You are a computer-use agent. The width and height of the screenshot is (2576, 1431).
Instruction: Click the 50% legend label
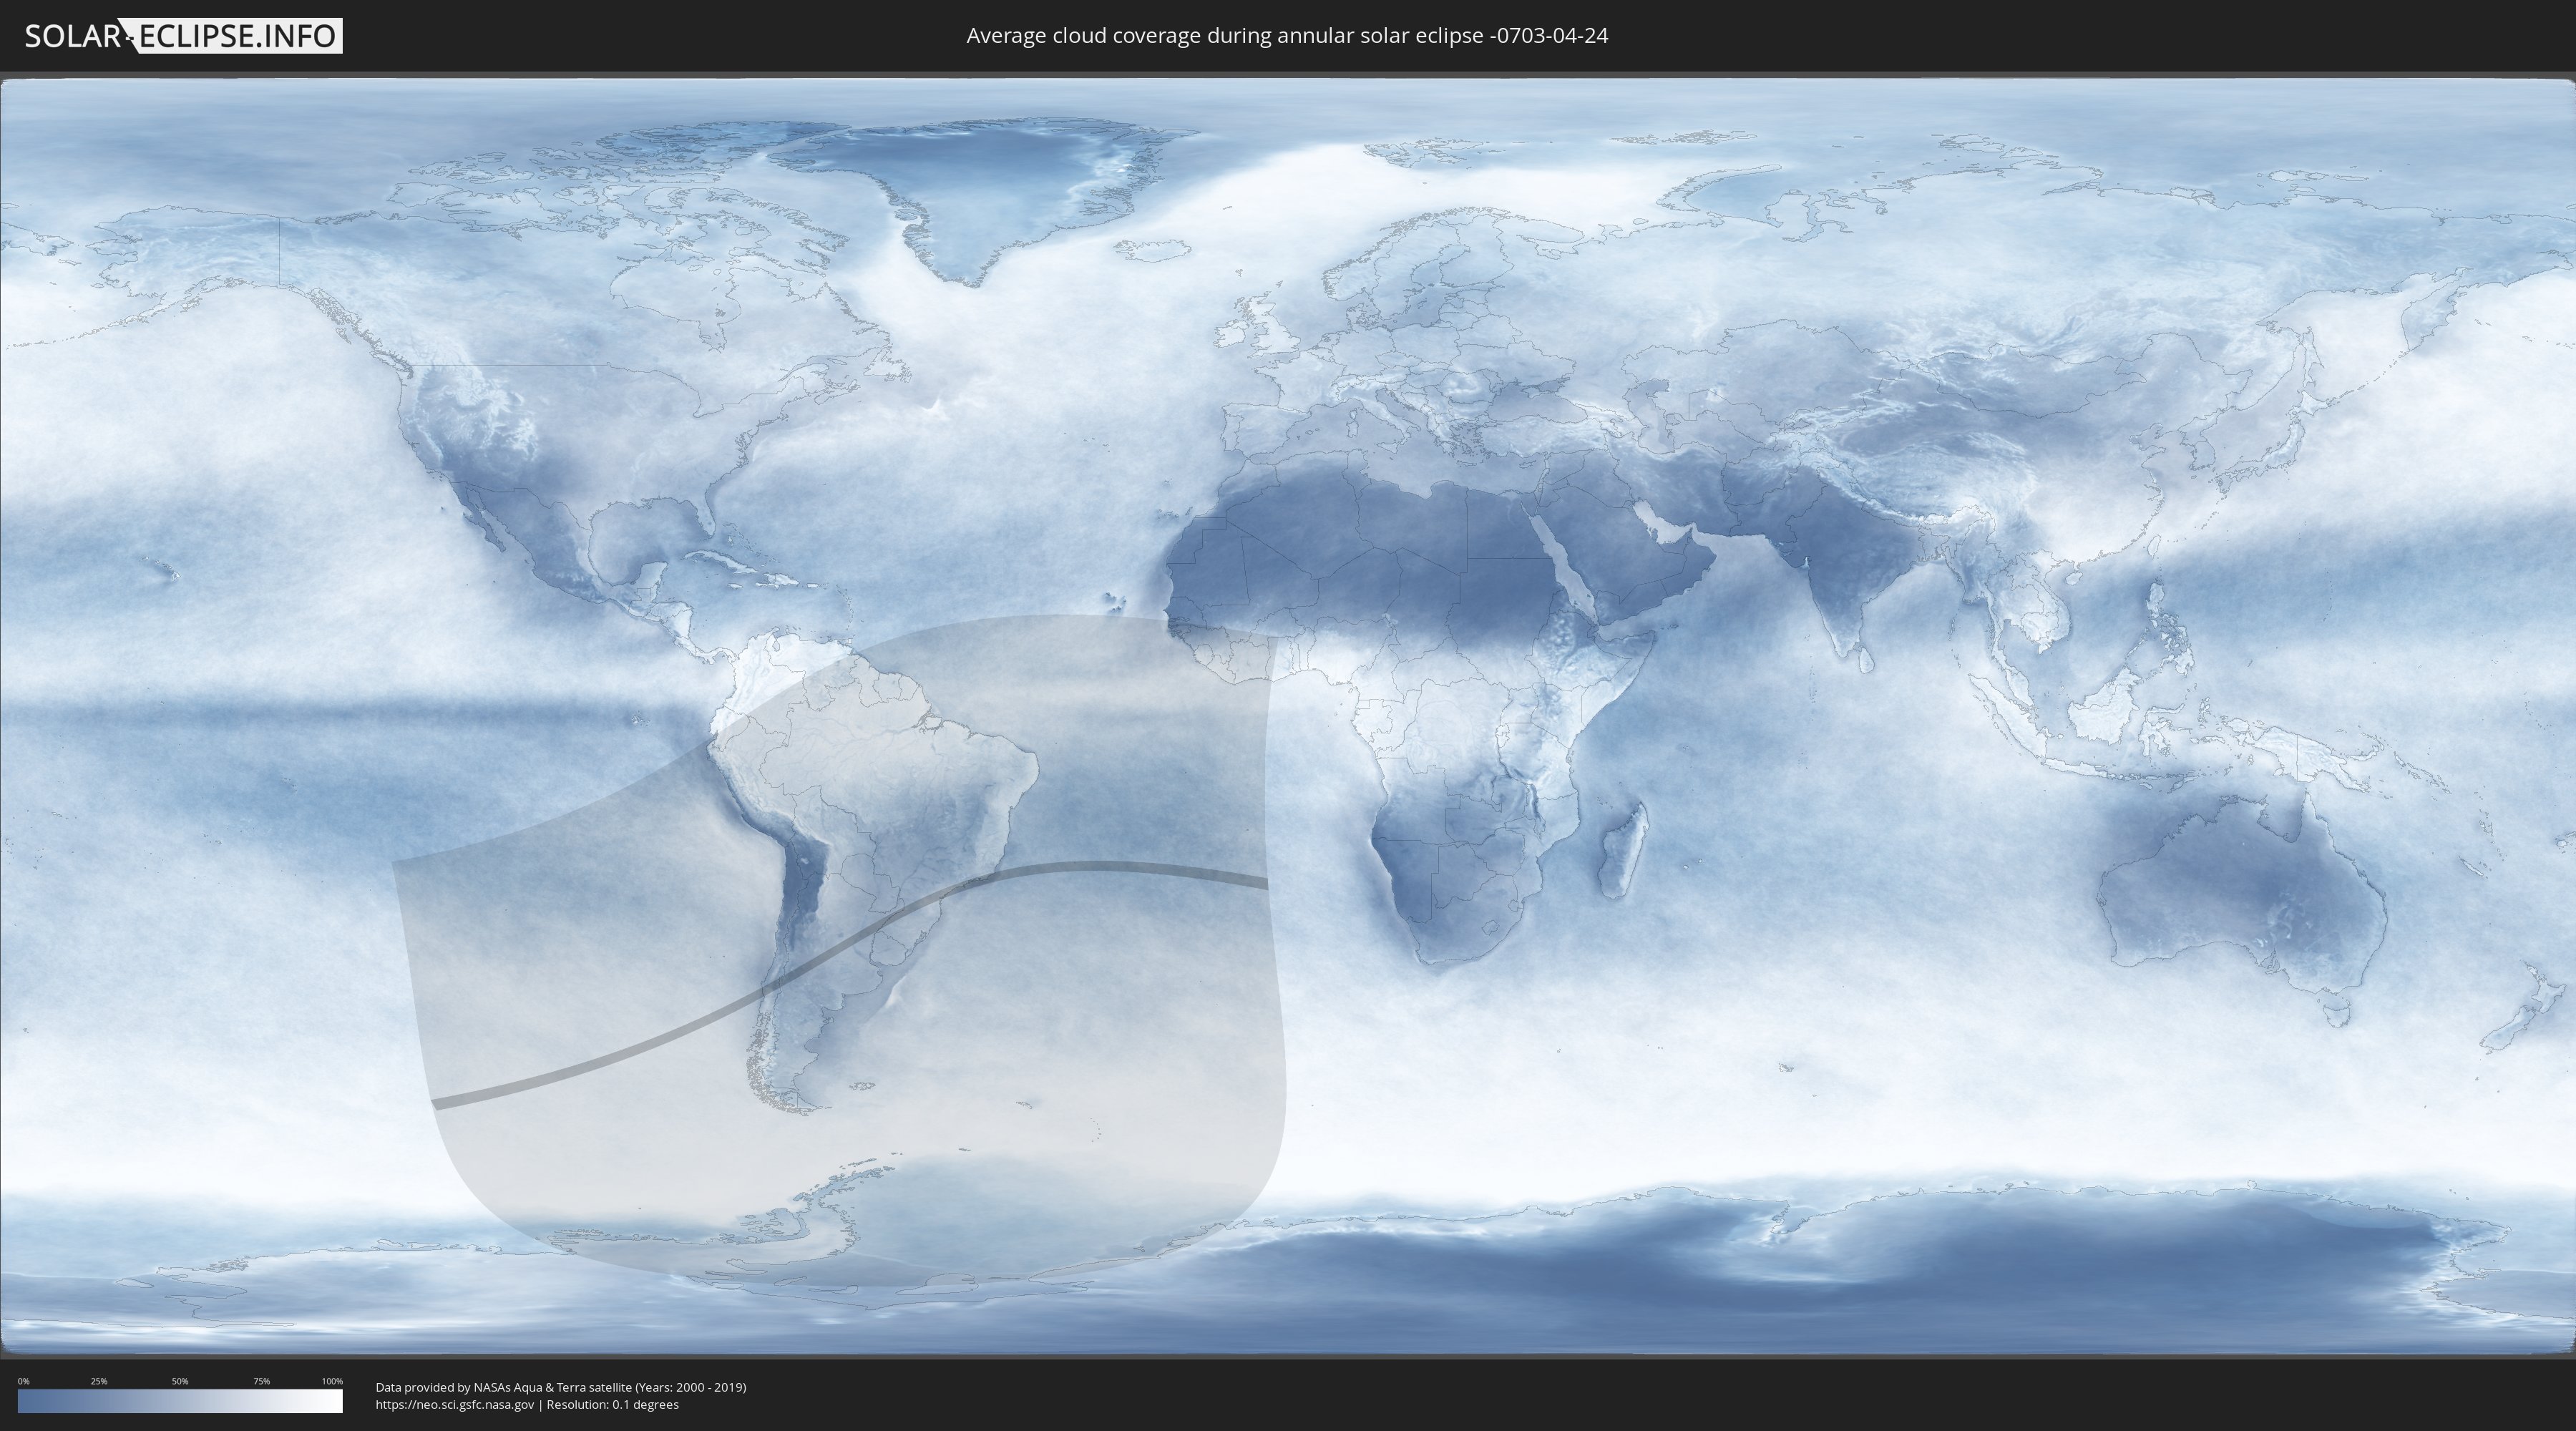180,1381
